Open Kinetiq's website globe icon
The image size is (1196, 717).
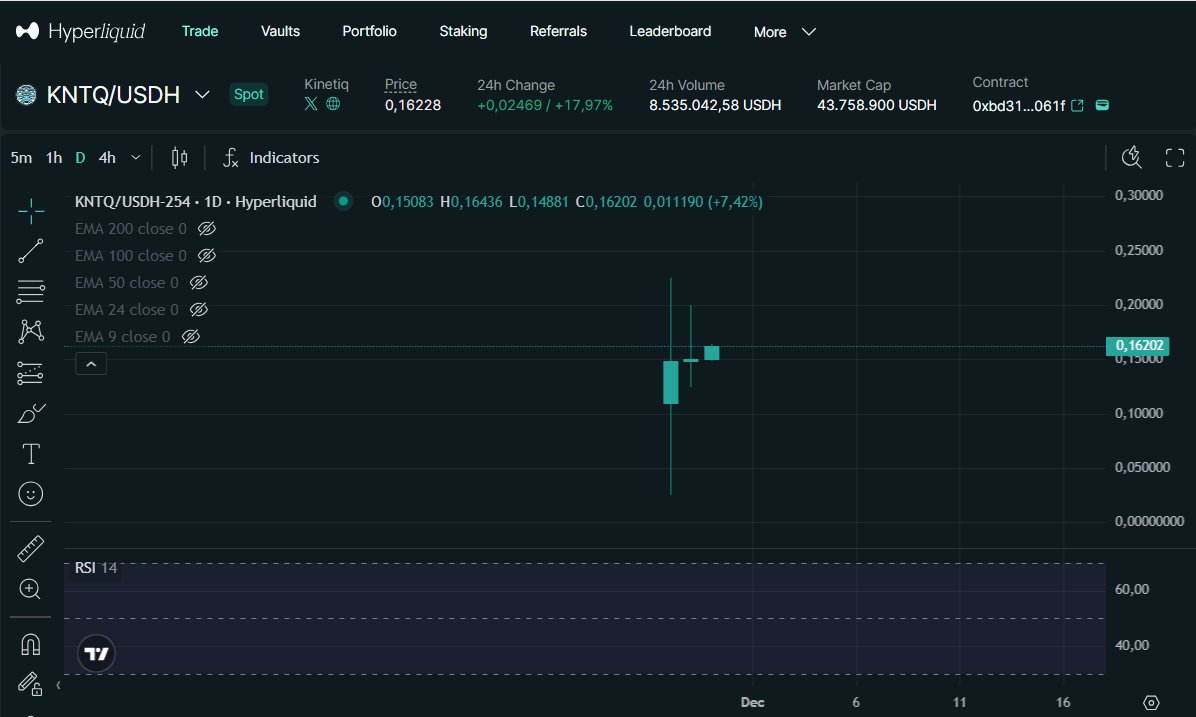[333, 104]
